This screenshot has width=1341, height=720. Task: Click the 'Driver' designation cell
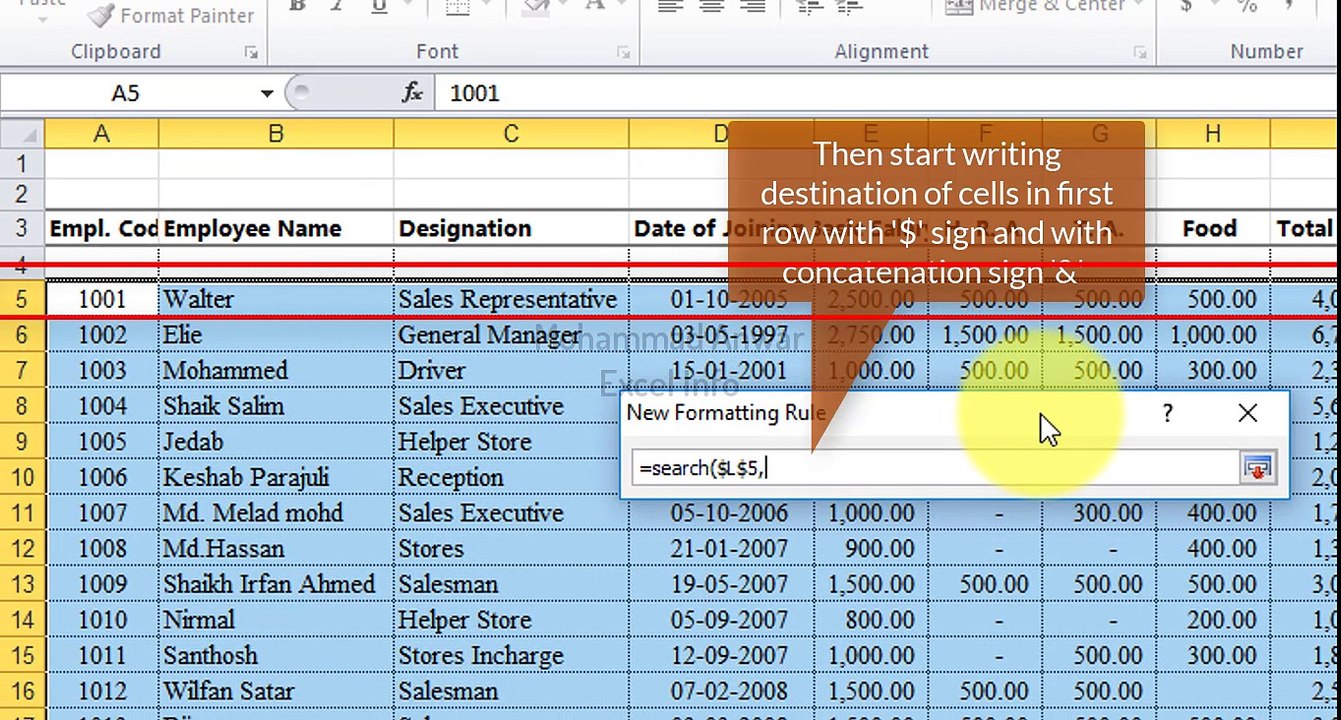pos(511,370)
